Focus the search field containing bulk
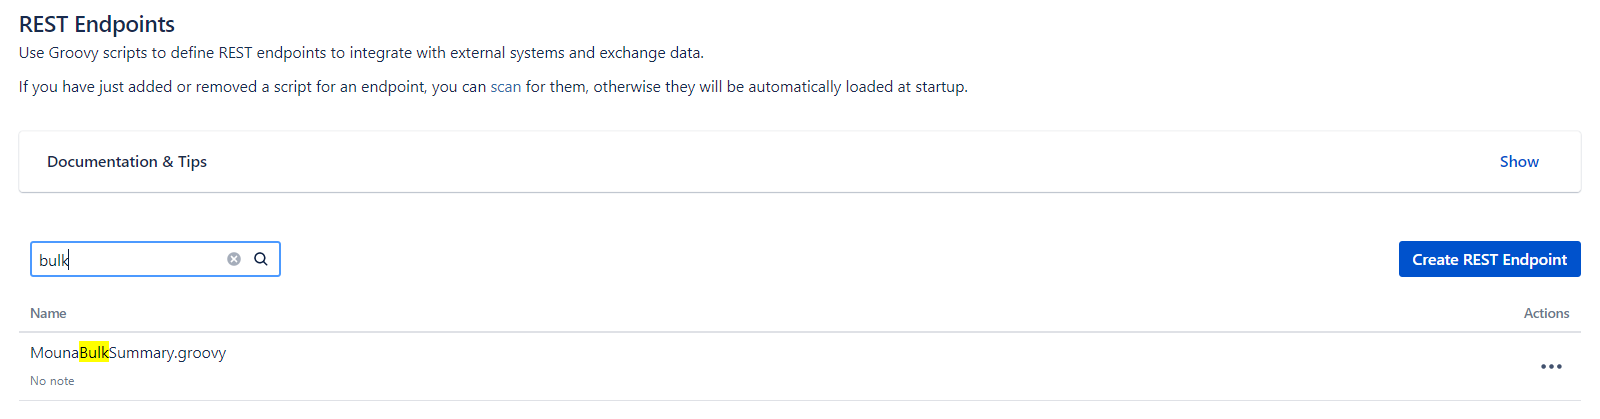Image resolution: width=1600 pixels, height=419 pixels. click(x=130, y=260)
